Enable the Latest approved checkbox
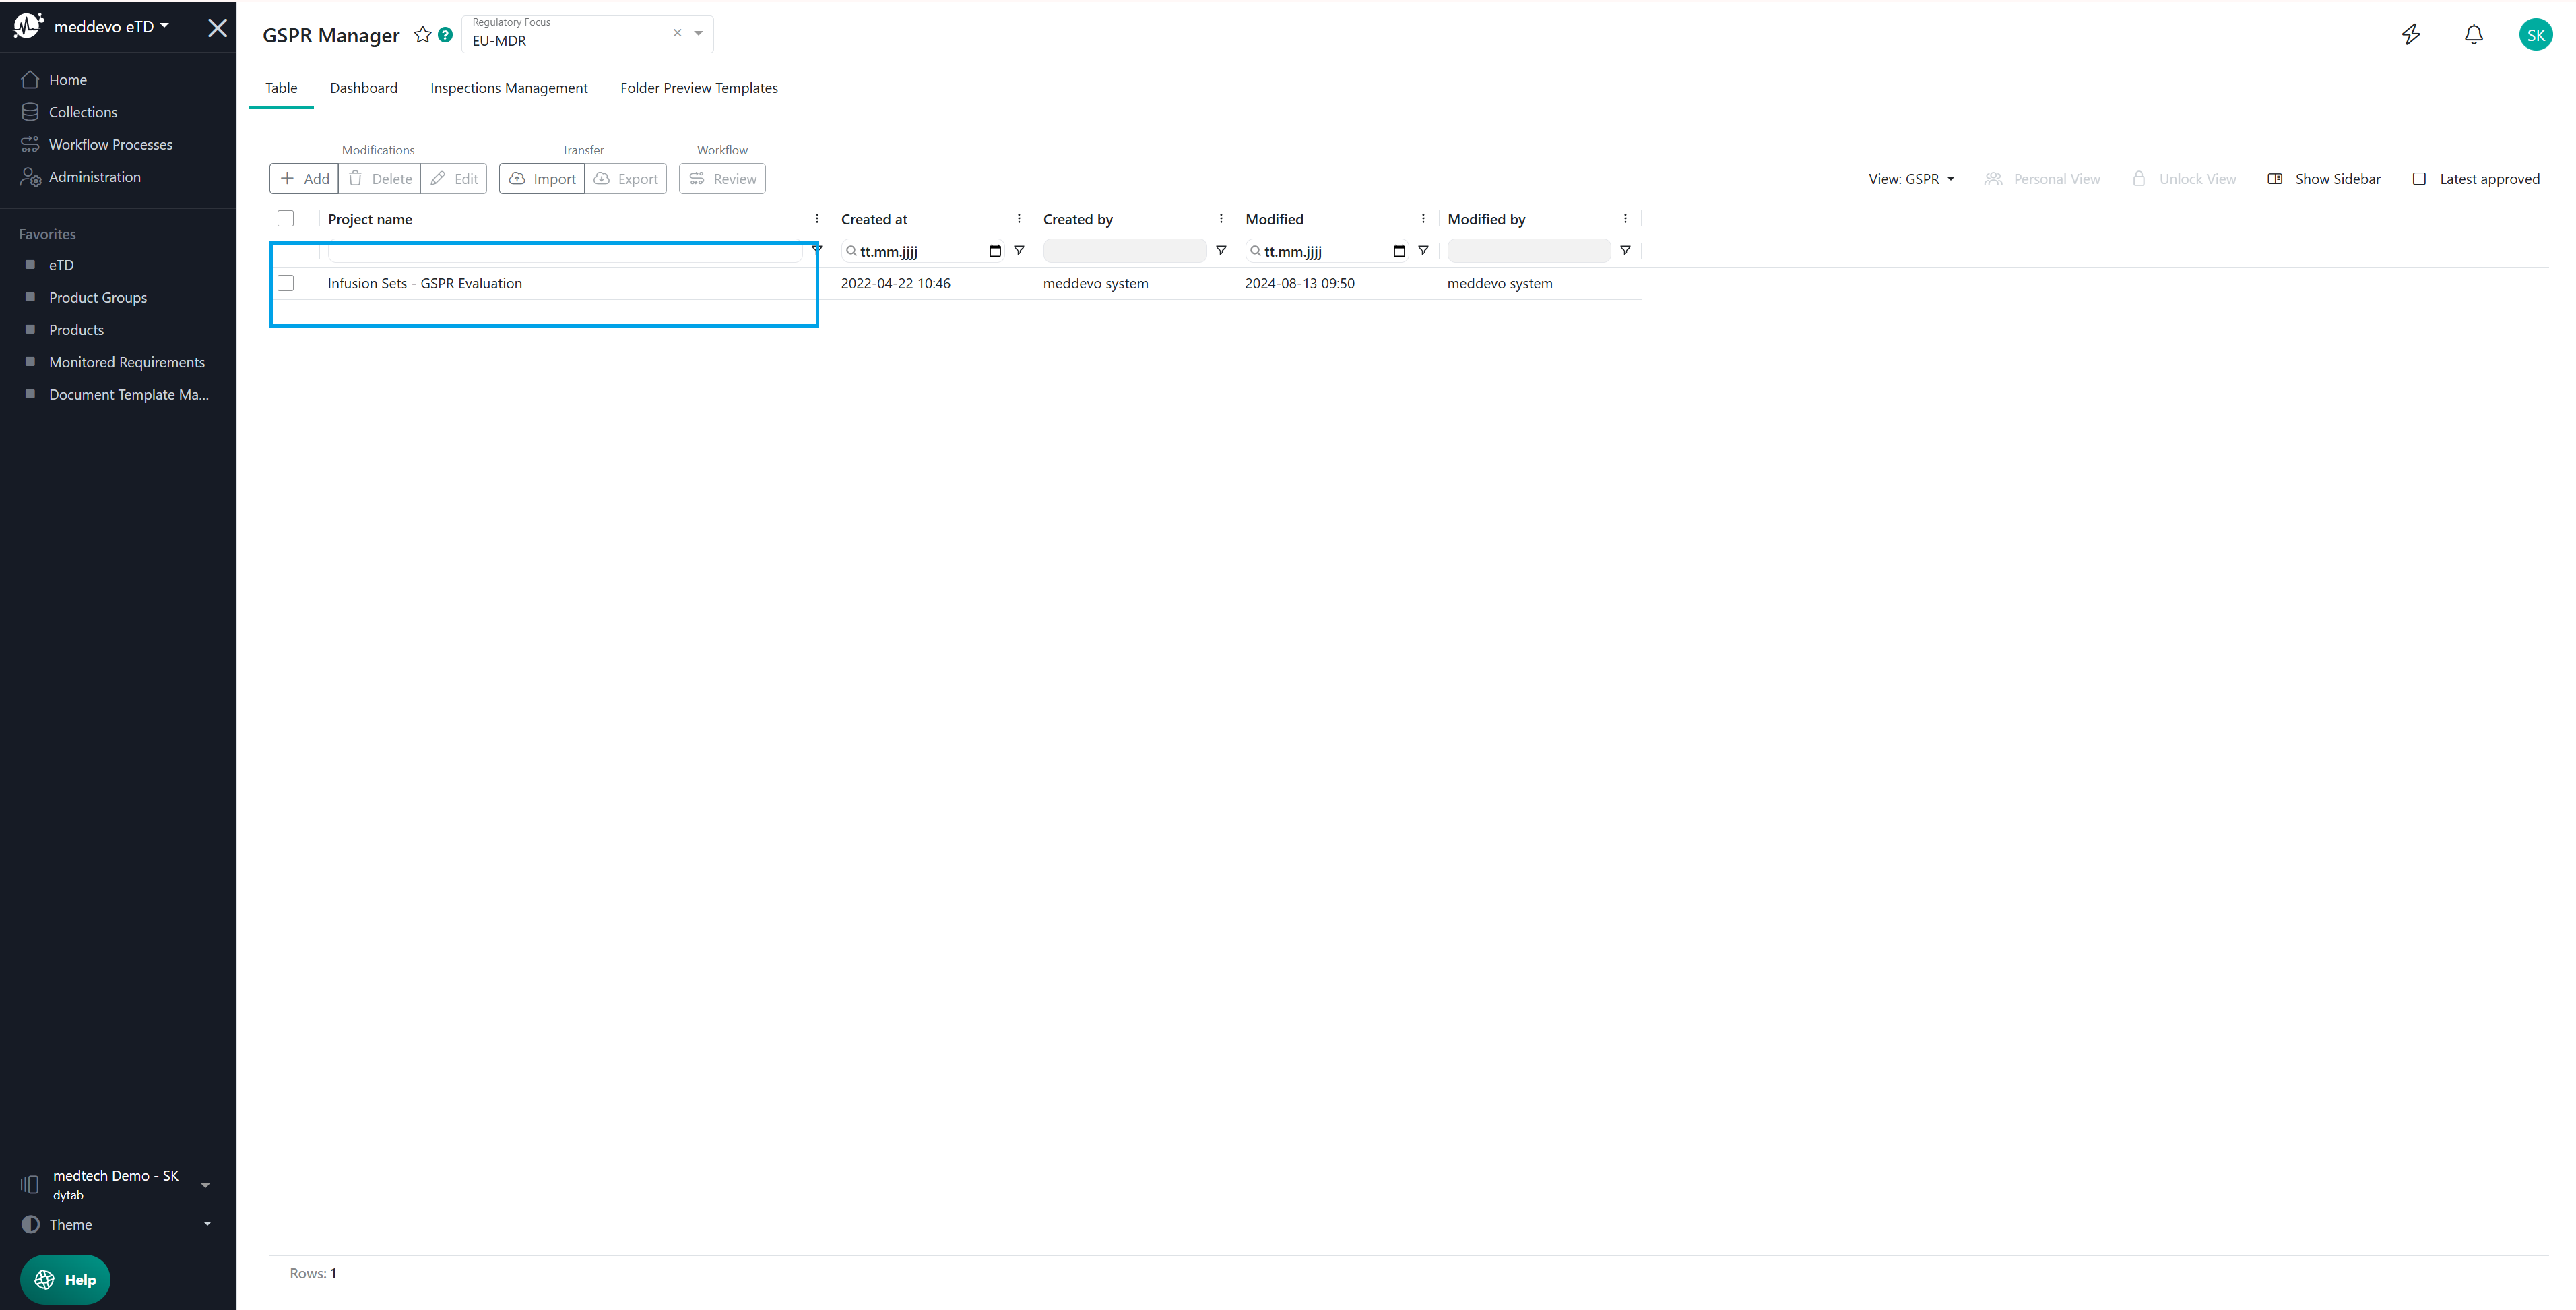Image resolution: width=2576 pixels, height=1310 pixels. click(2419, 179)
